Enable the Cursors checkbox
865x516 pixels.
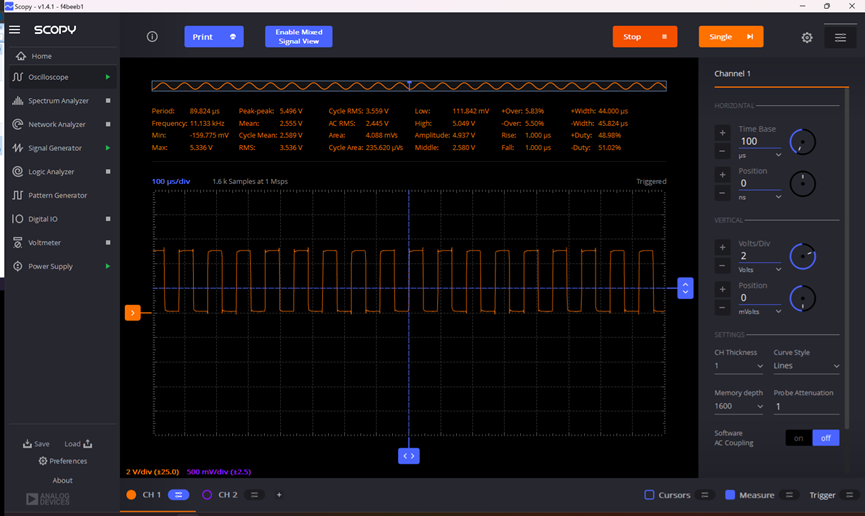click(649, 495)
